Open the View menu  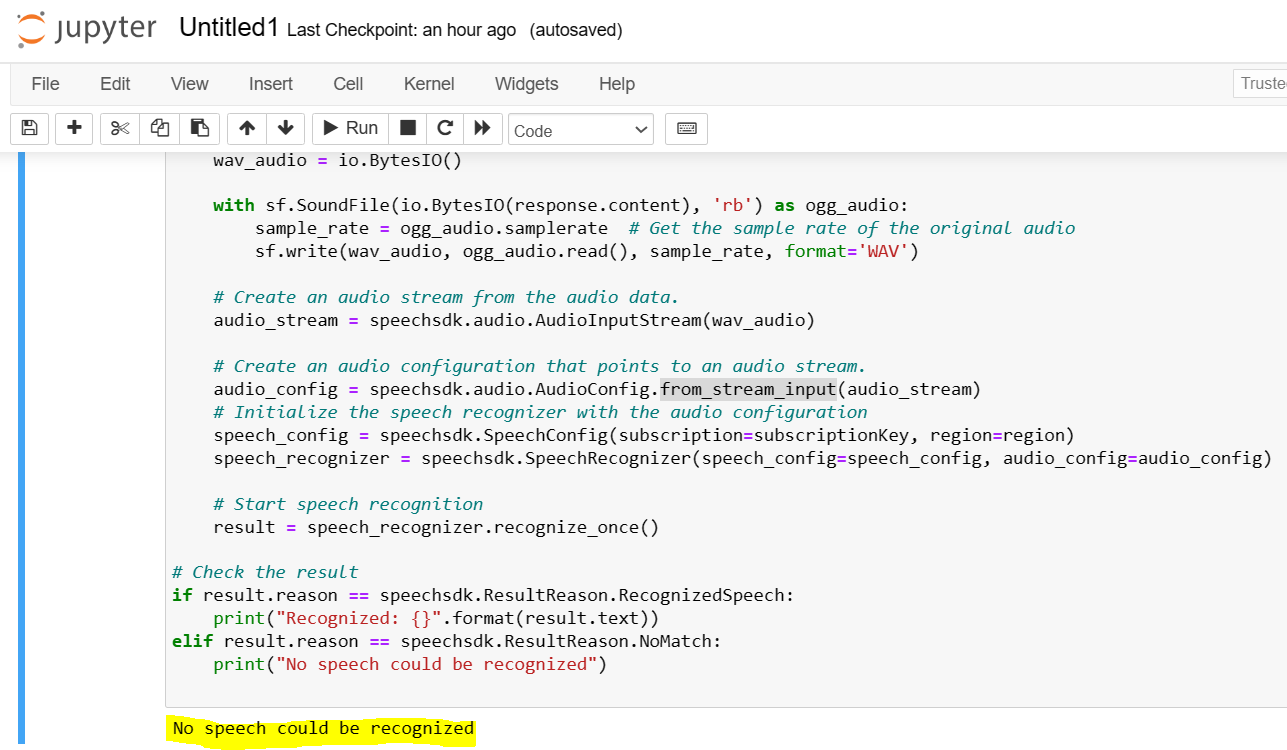click(x=189, y=84)
